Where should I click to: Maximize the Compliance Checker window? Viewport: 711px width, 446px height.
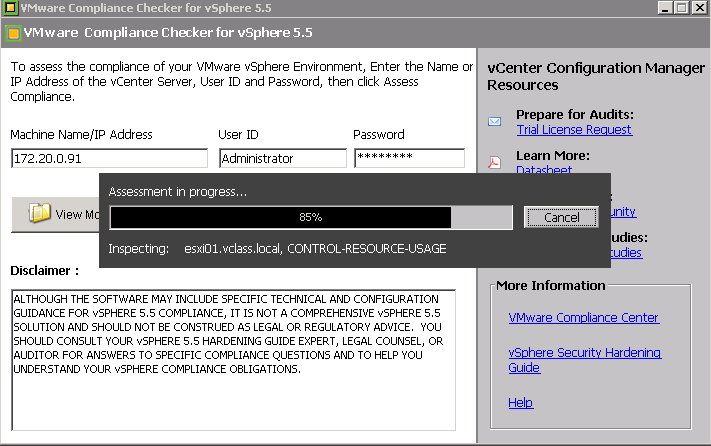(682, 8)
